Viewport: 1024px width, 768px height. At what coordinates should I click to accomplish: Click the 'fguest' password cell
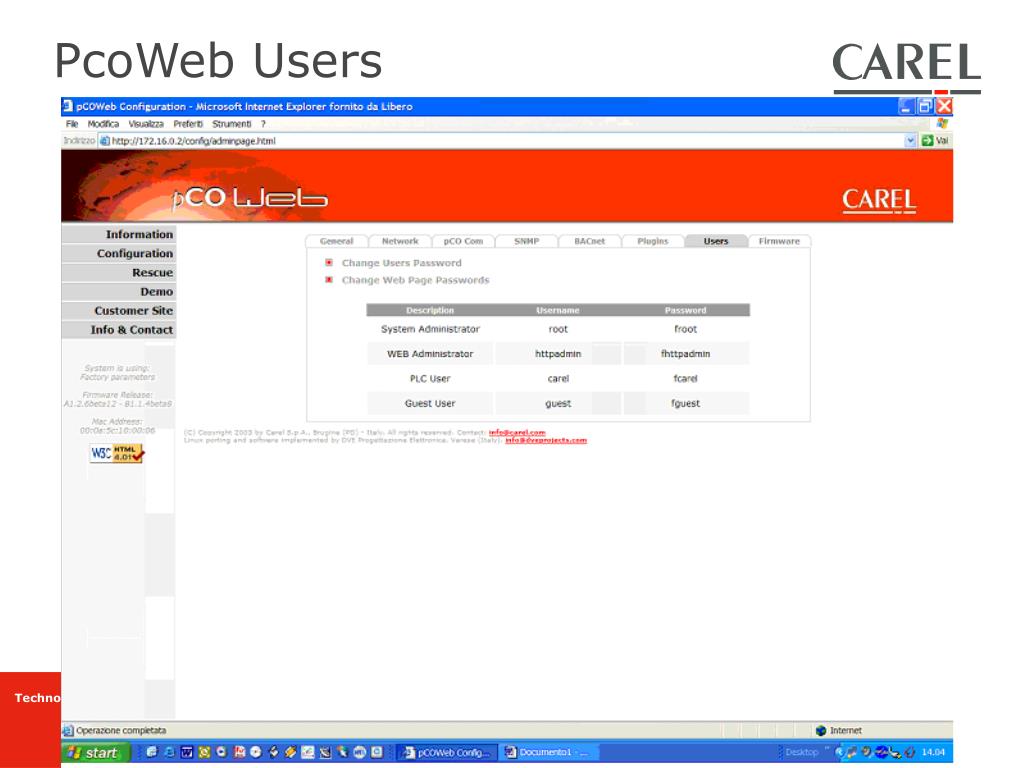[x=686, y=404]
